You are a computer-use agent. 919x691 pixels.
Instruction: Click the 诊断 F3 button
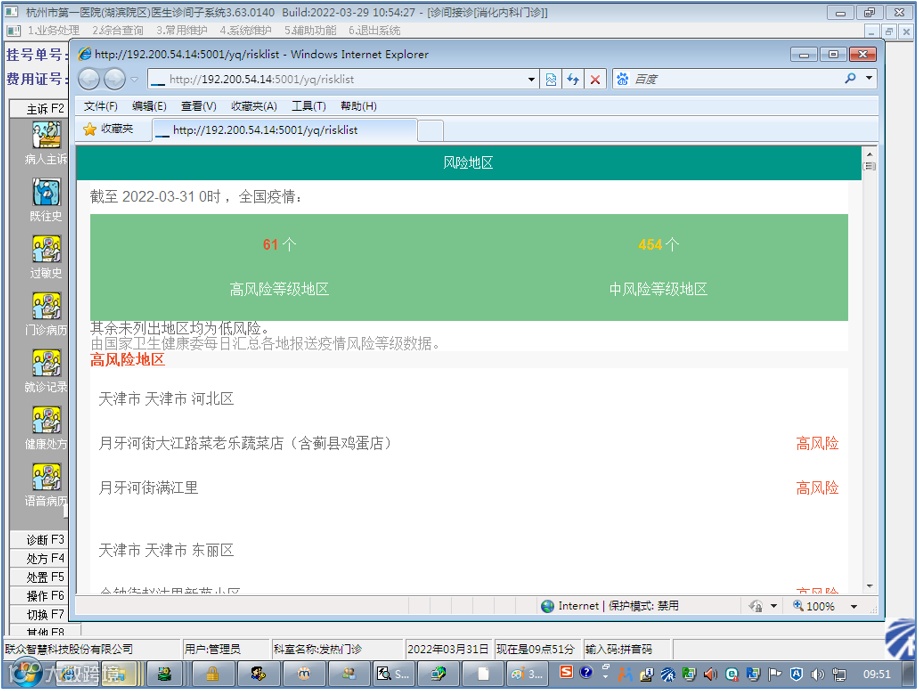pos(39,539)
